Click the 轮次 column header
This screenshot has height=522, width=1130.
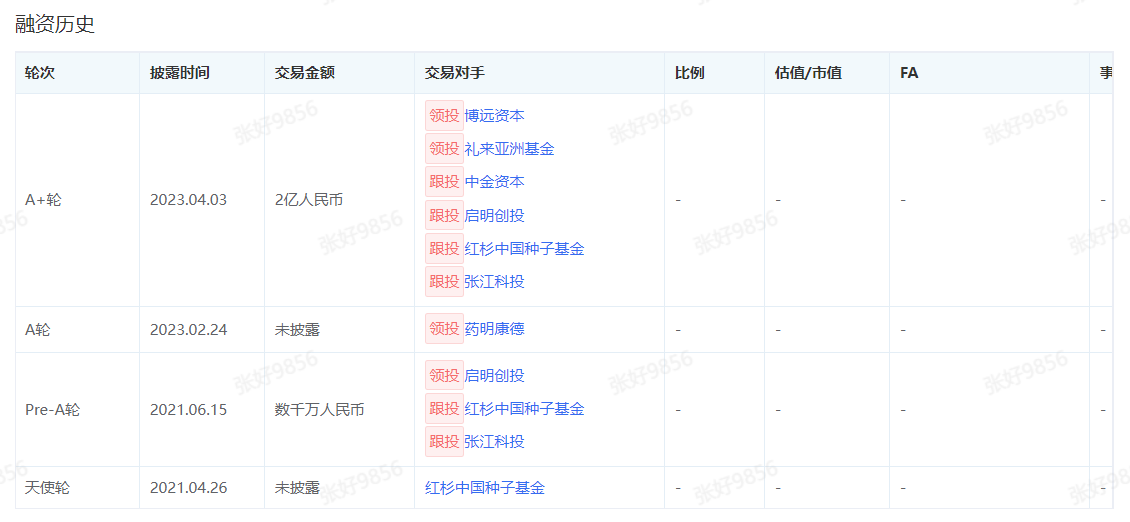coord(40,73)
